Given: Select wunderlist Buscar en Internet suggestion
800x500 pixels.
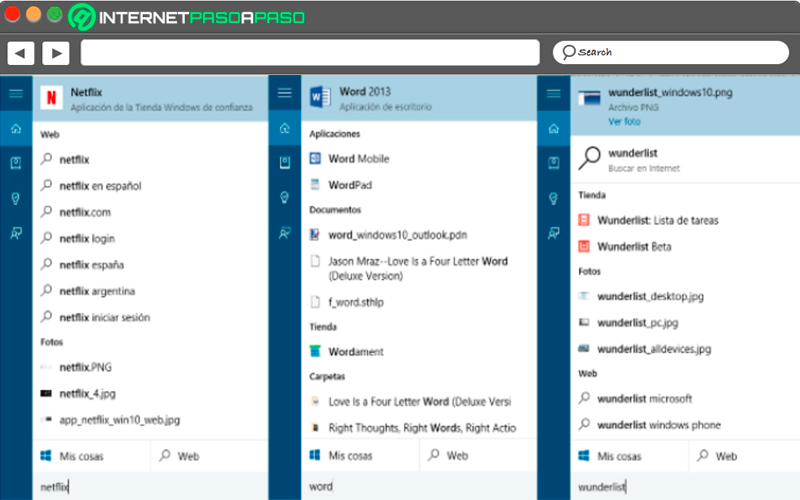Looking at the screenshot, I should click(685, 159).
